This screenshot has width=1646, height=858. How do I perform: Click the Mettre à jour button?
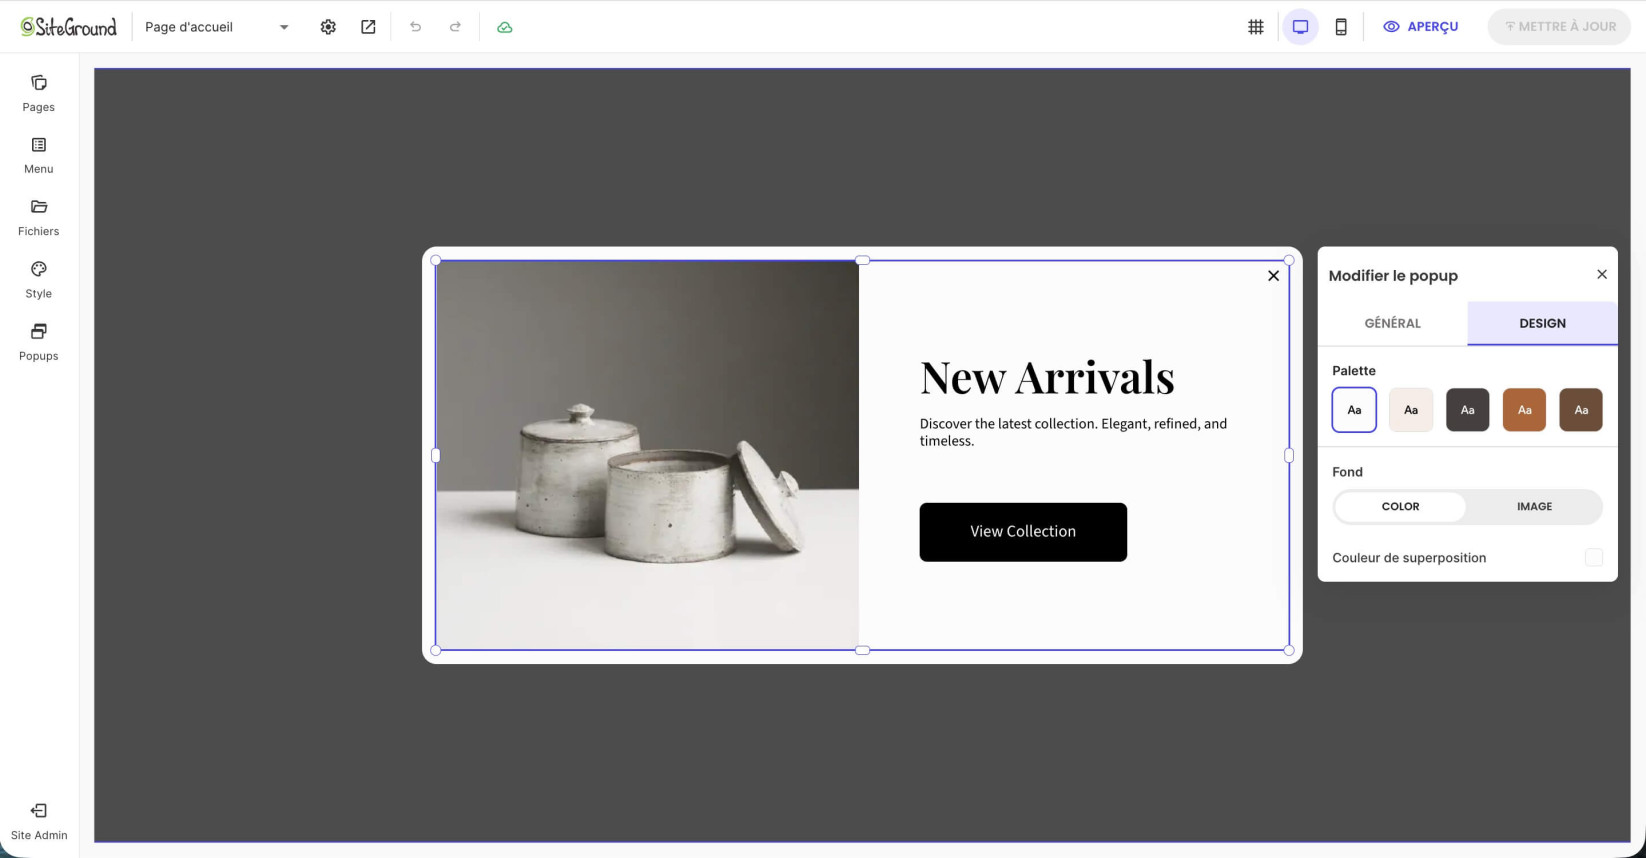click(x=1560, y=27)
